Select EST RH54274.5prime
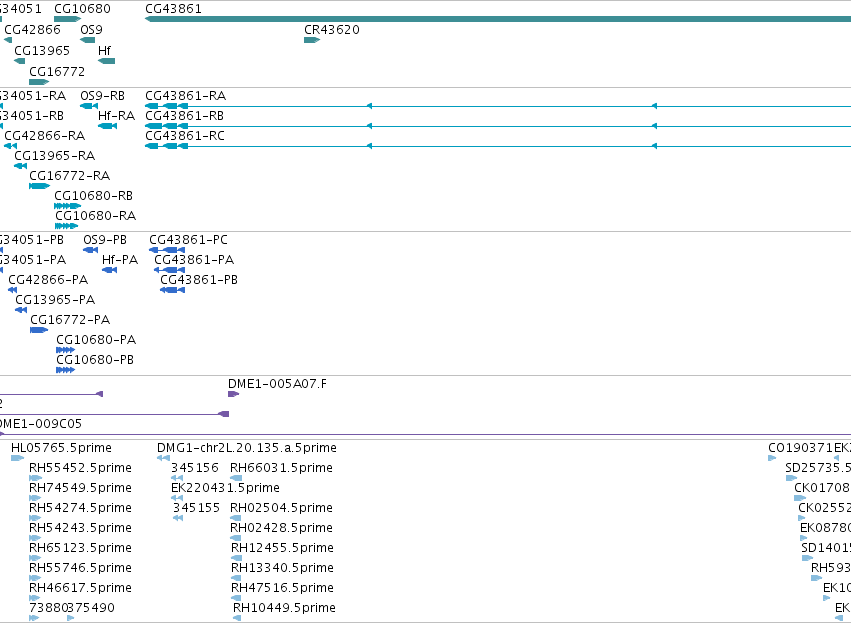 [x=35, y=518]
